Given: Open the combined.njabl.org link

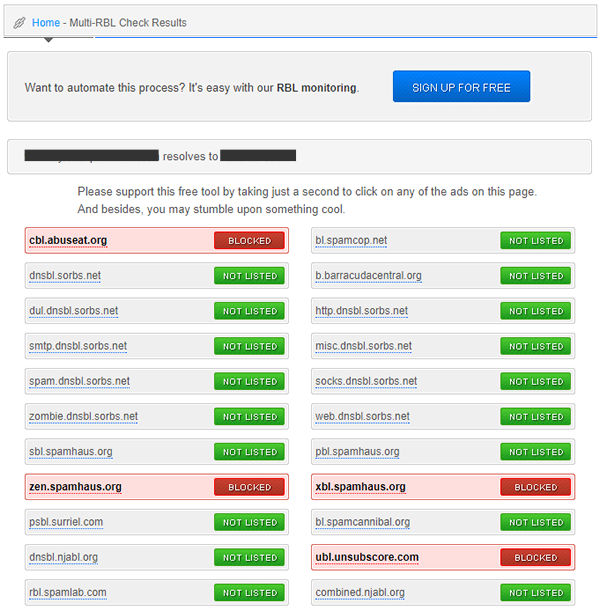Looking at the screenshot, I should pos(360,593).
